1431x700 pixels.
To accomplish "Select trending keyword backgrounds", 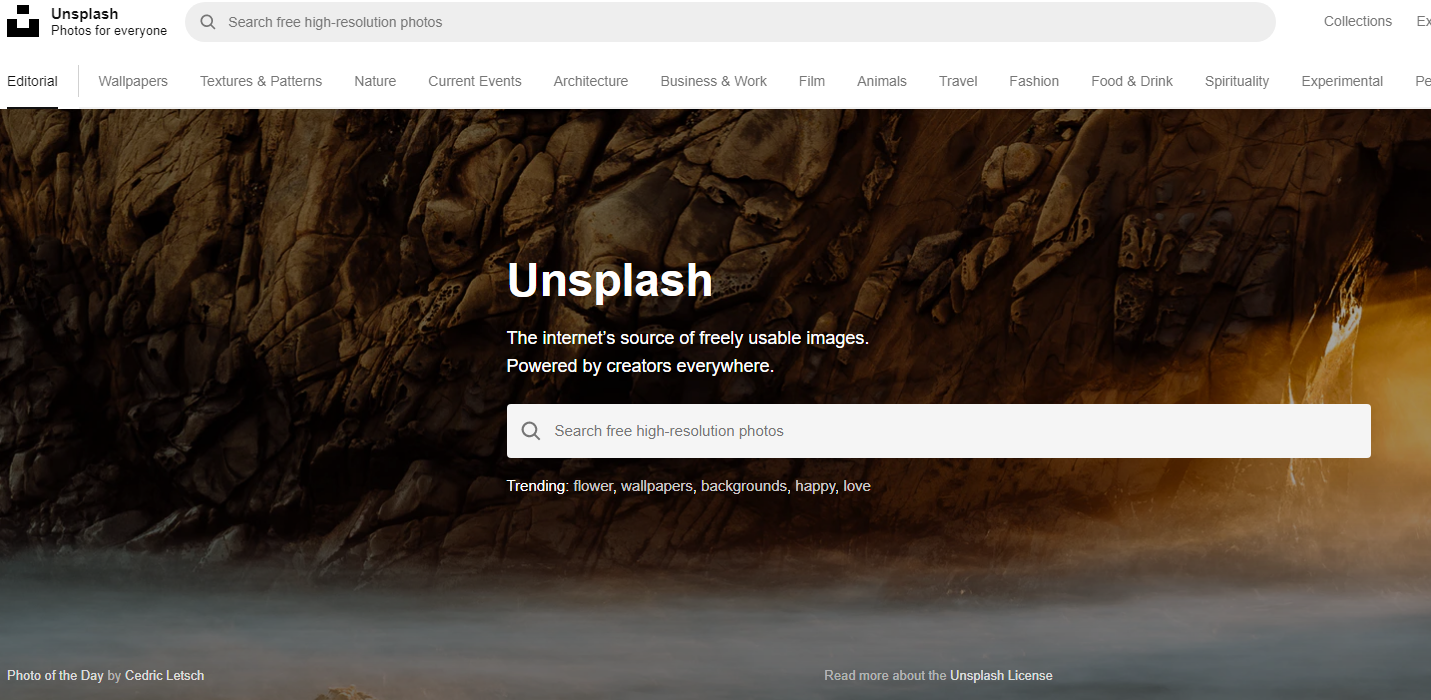I will [x=743, y=486].
